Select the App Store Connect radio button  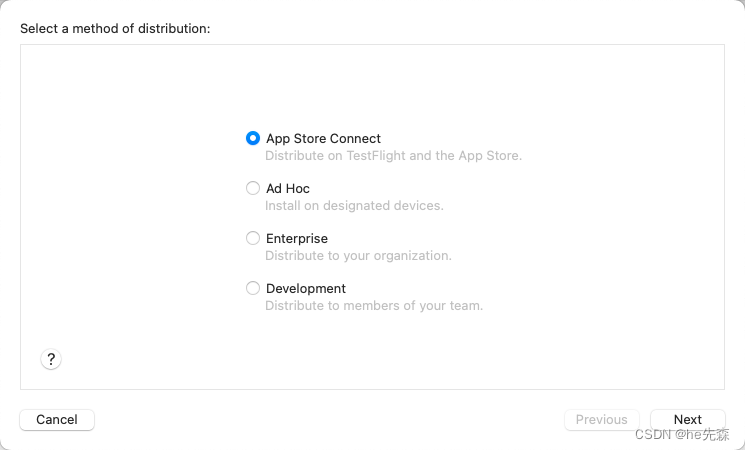[253, 139]
